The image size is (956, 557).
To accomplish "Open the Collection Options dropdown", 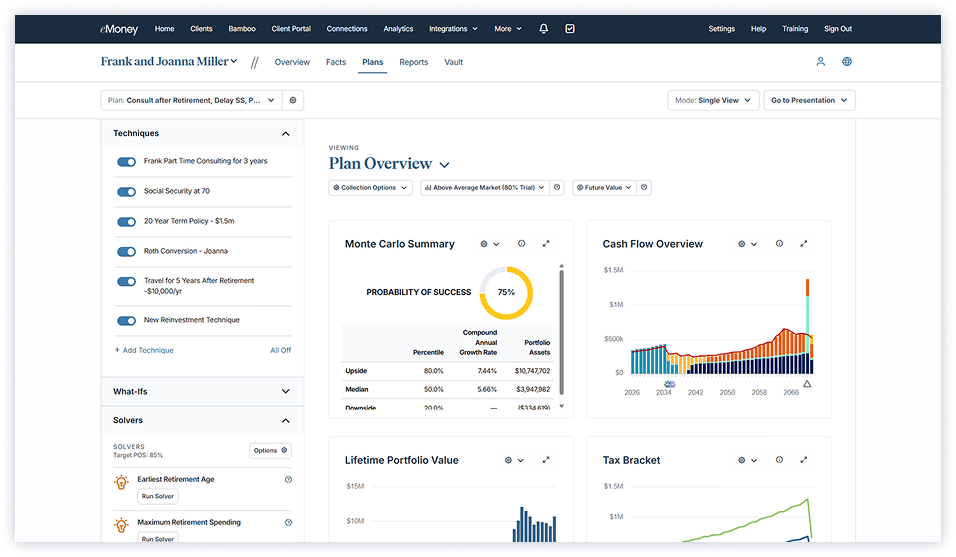I will tap(370, 187).
